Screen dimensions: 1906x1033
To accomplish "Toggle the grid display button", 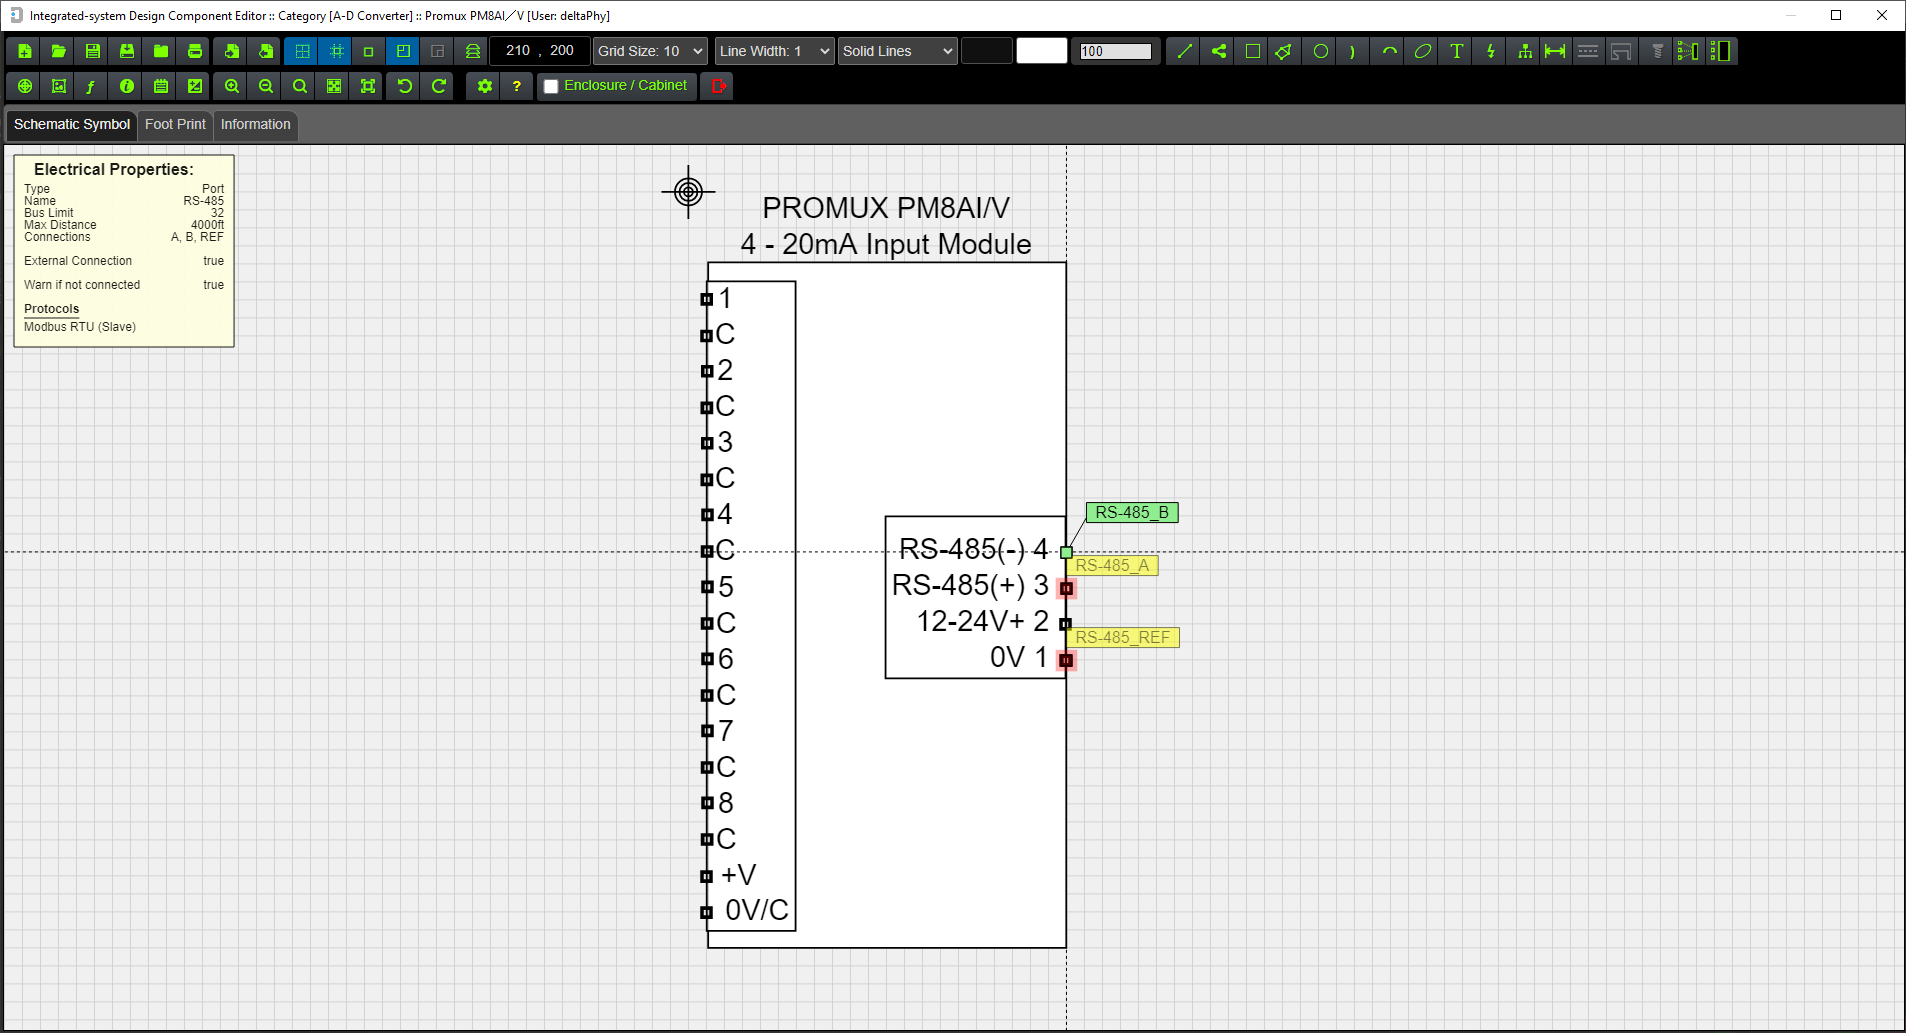I will pos(302,51).
